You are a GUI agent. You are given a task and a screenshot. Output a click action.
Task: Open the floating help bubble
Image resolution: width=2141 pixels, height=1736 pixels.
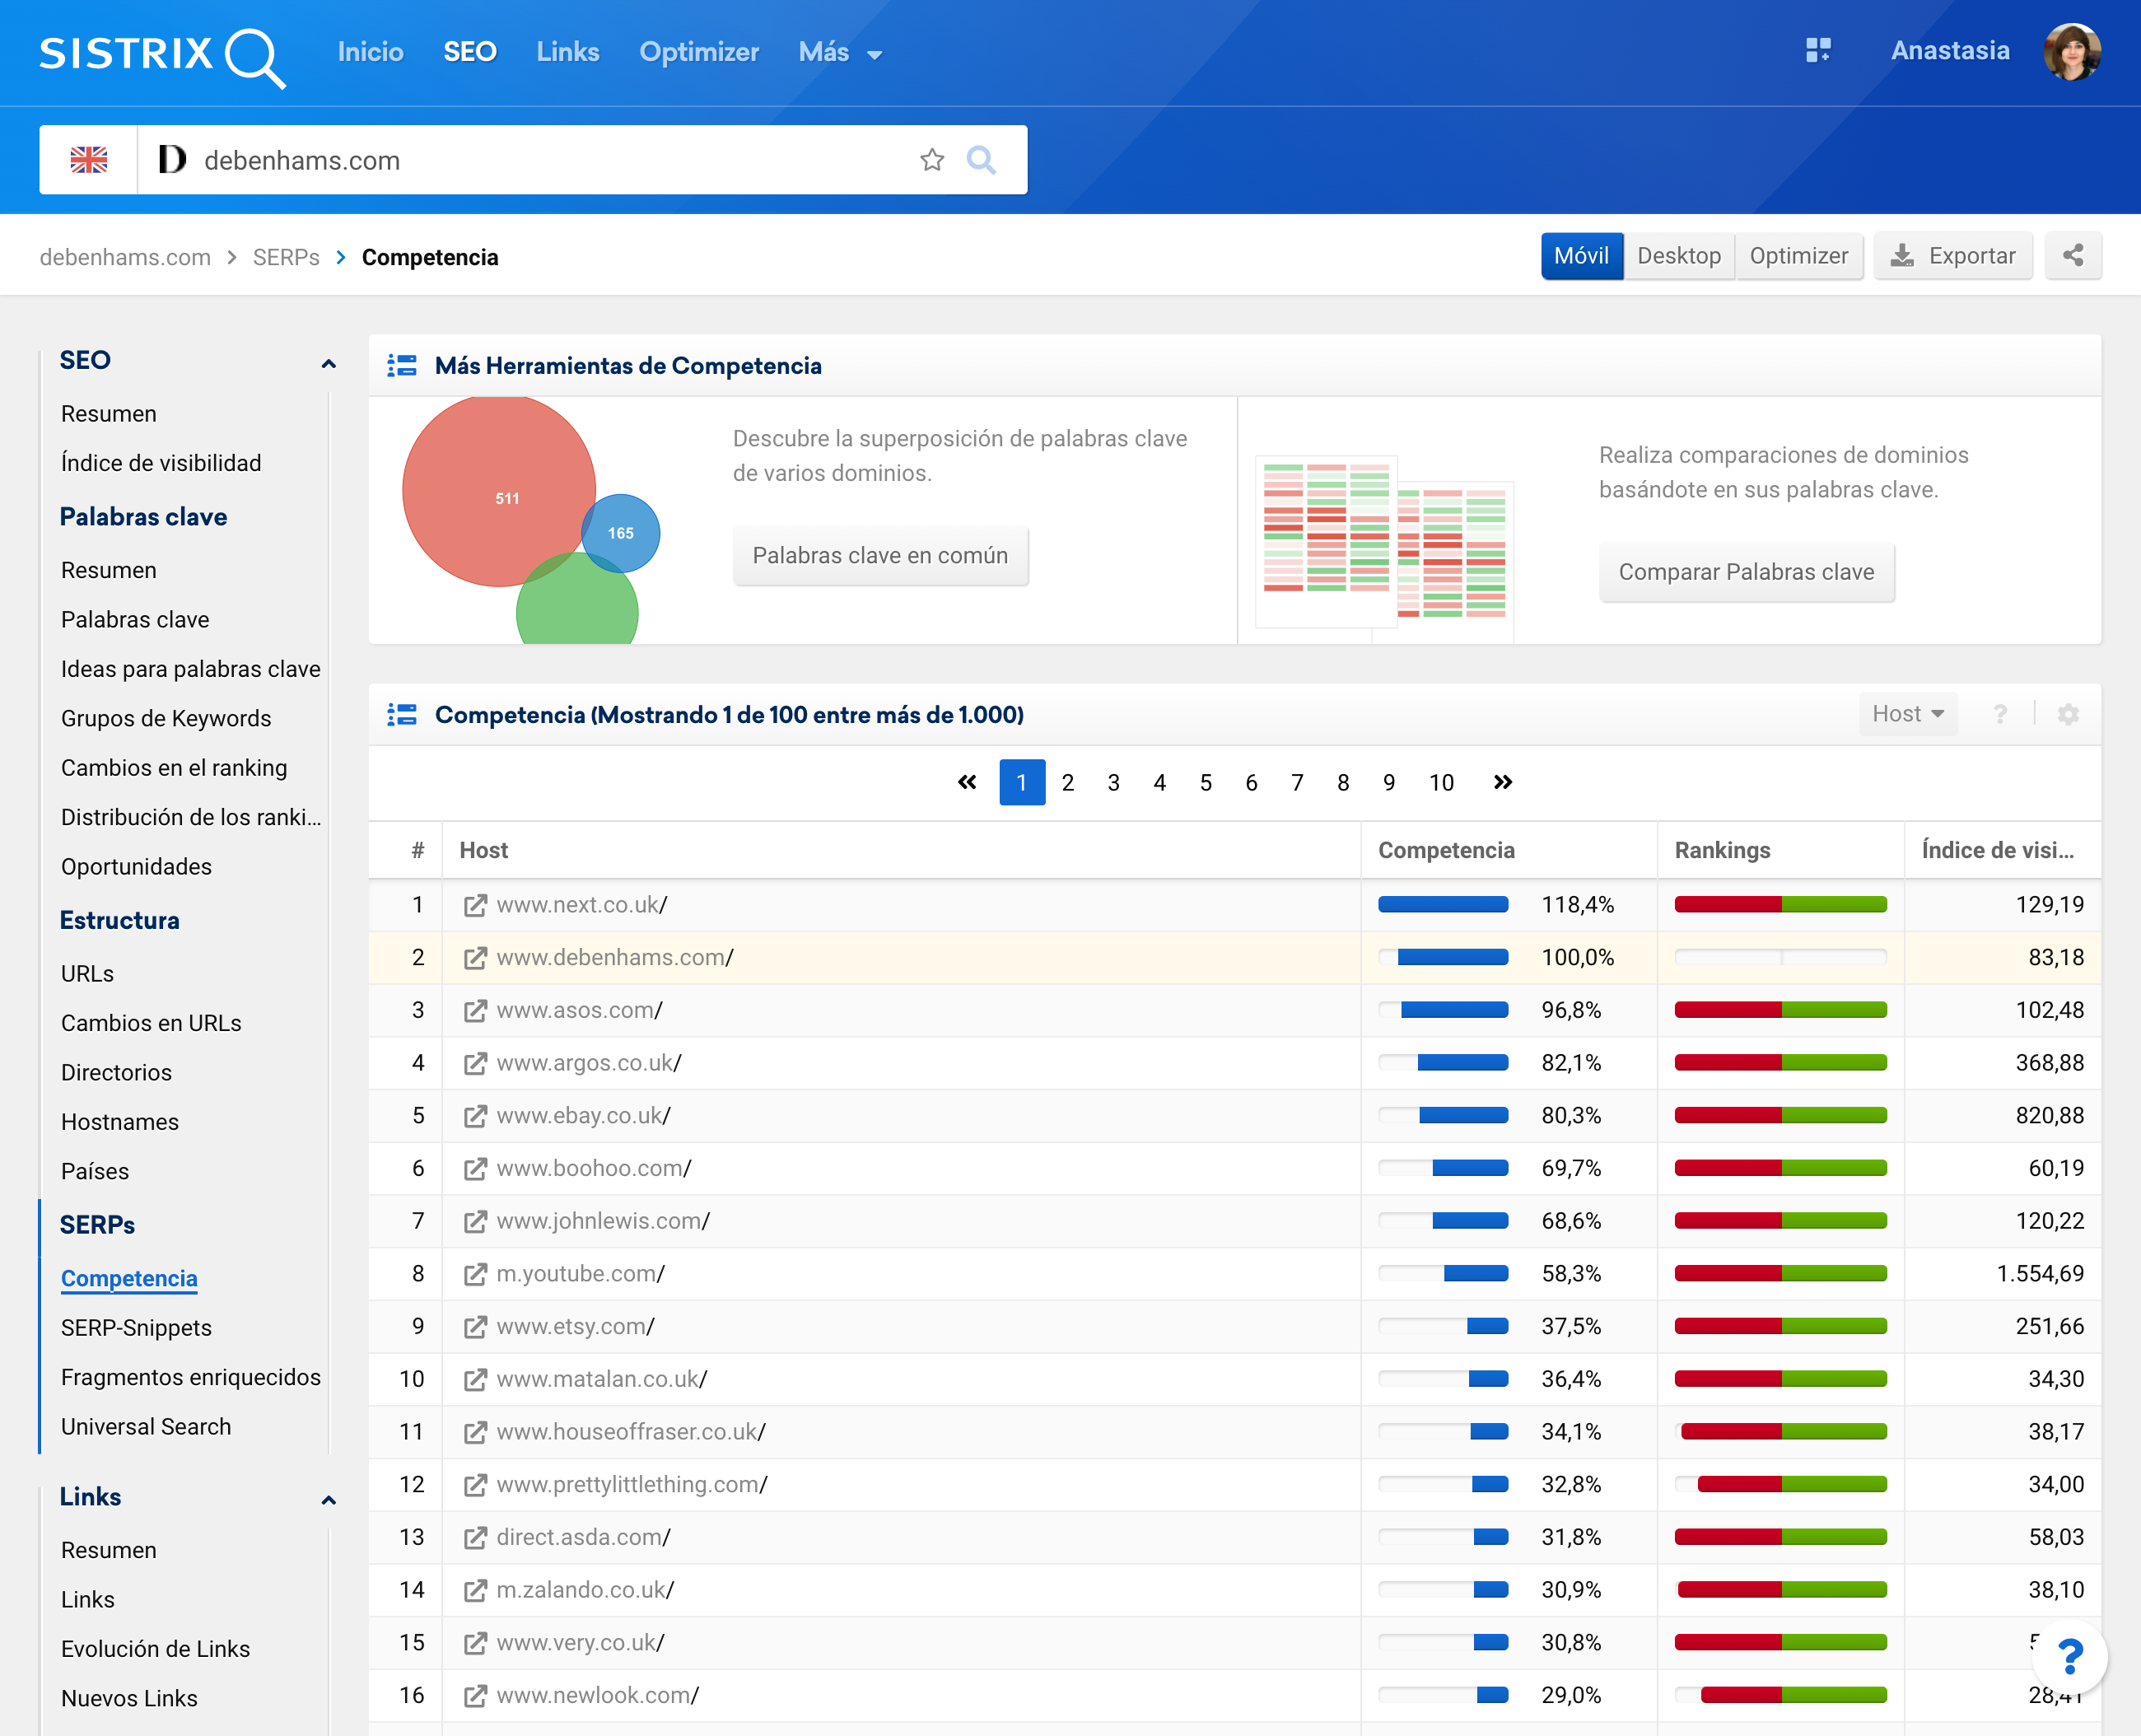(x=2069, y=1656)
